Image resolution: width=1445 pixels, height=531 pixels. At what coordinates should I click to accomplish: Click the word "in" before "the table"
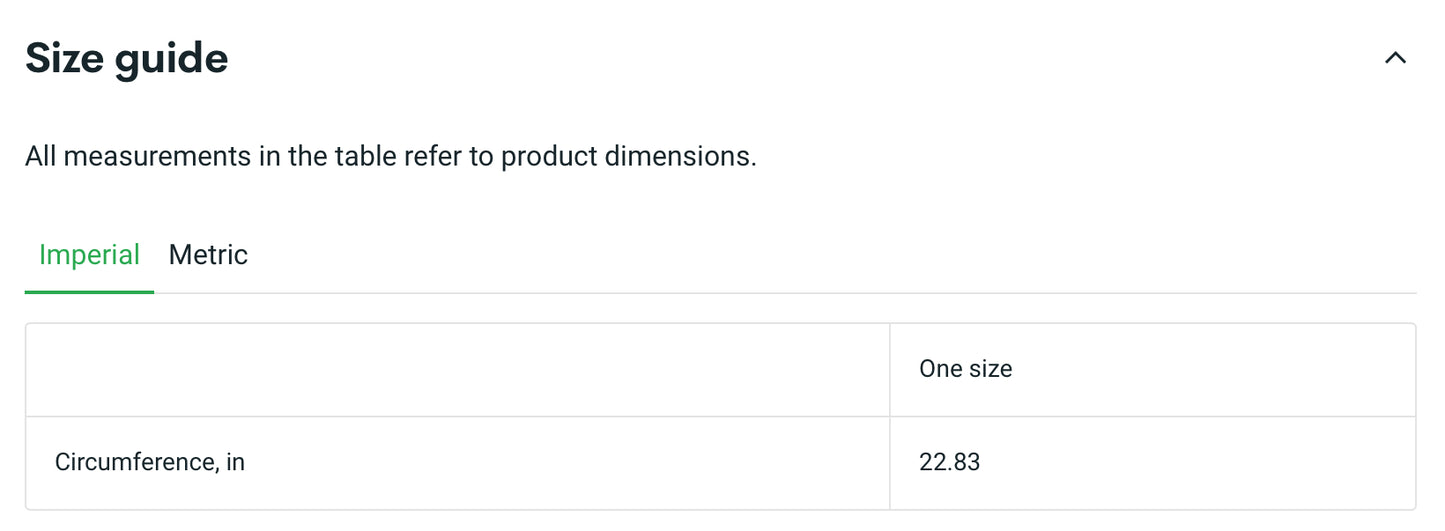(x=264, y=157)
